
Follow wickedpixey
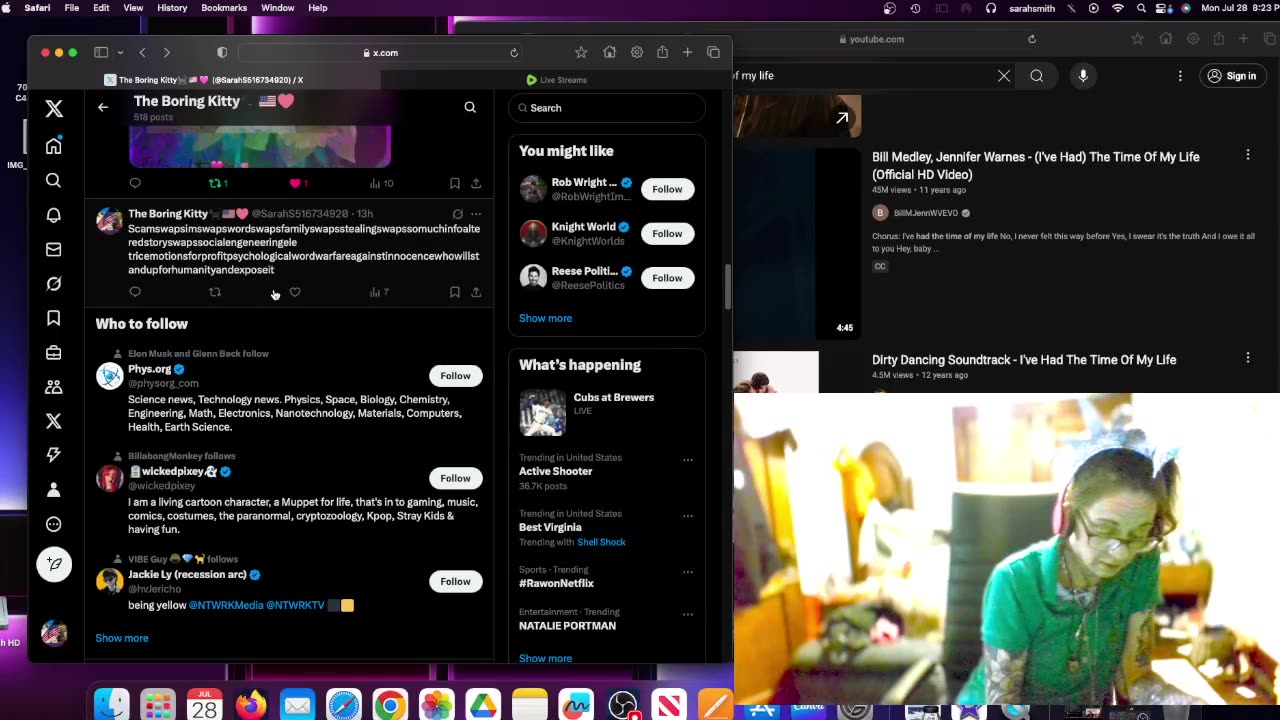[455, 478]
